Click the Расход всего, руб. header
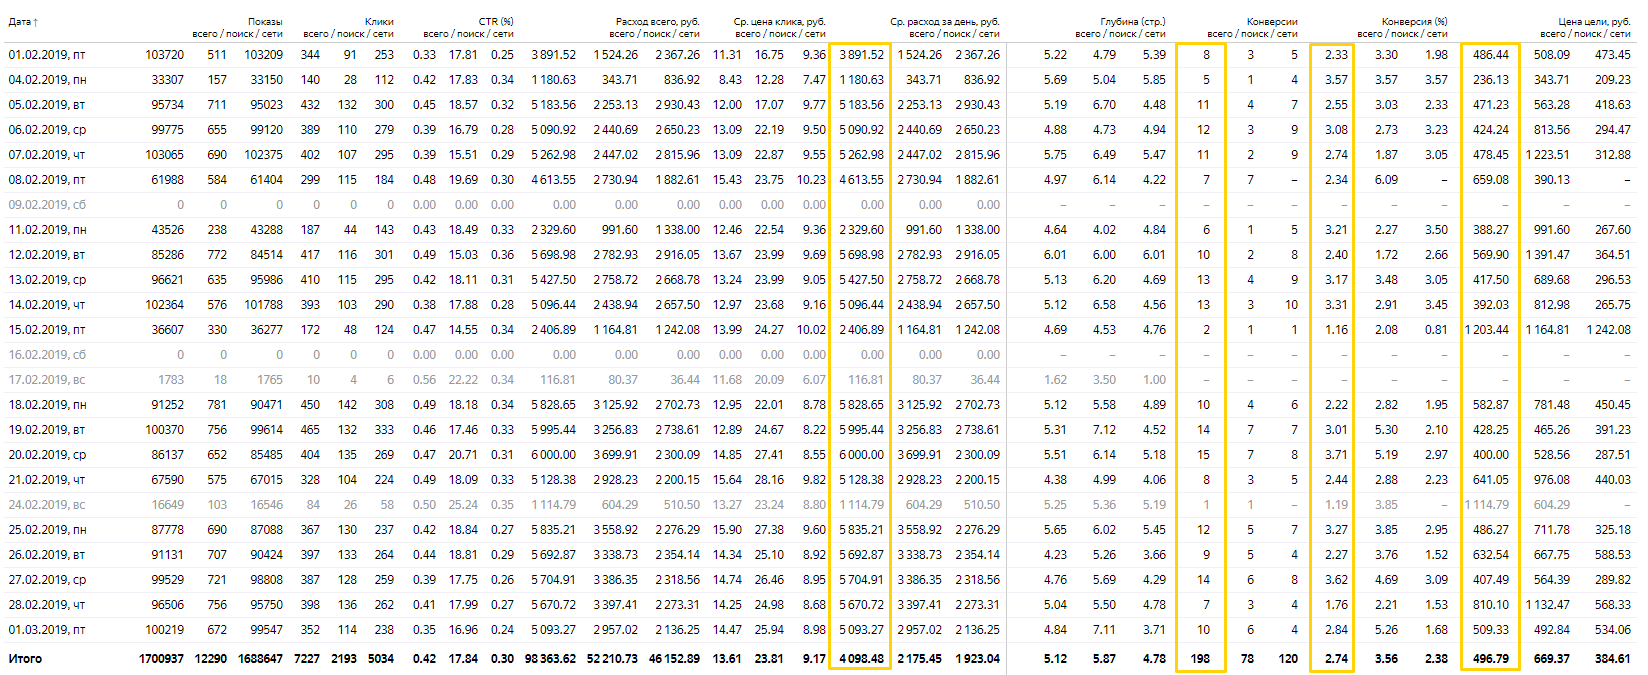Viewport: 1648px width, 675px height. (x=657, y=21)
